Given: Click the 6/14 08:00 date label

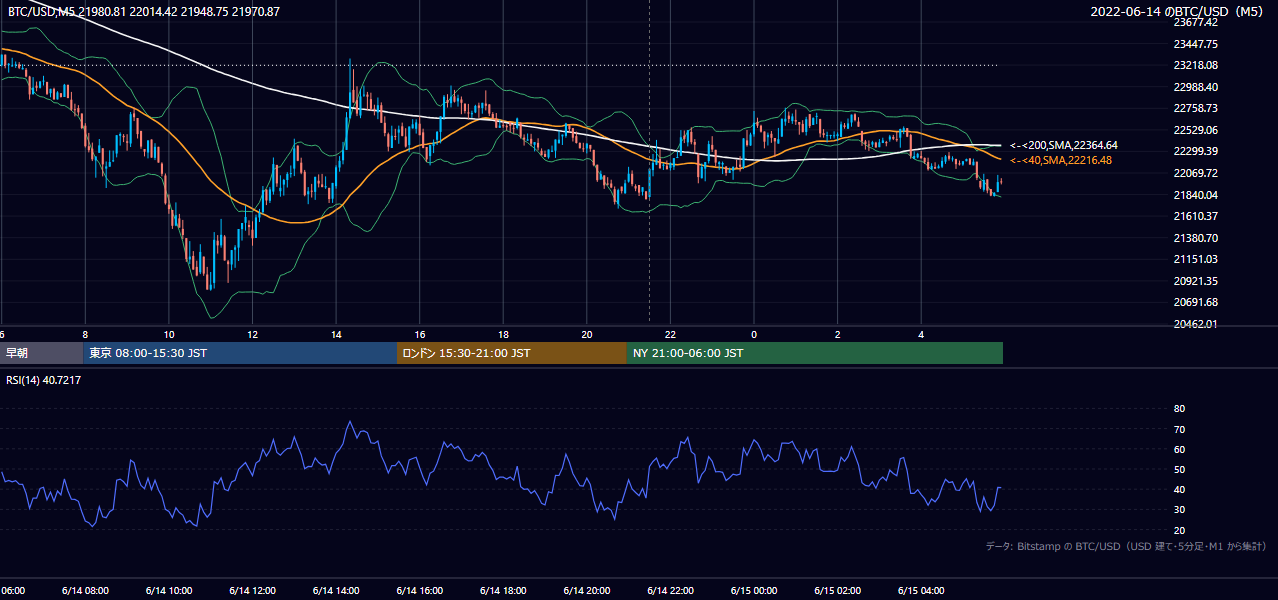Looking at the screenshot, I should pos(84,591).
